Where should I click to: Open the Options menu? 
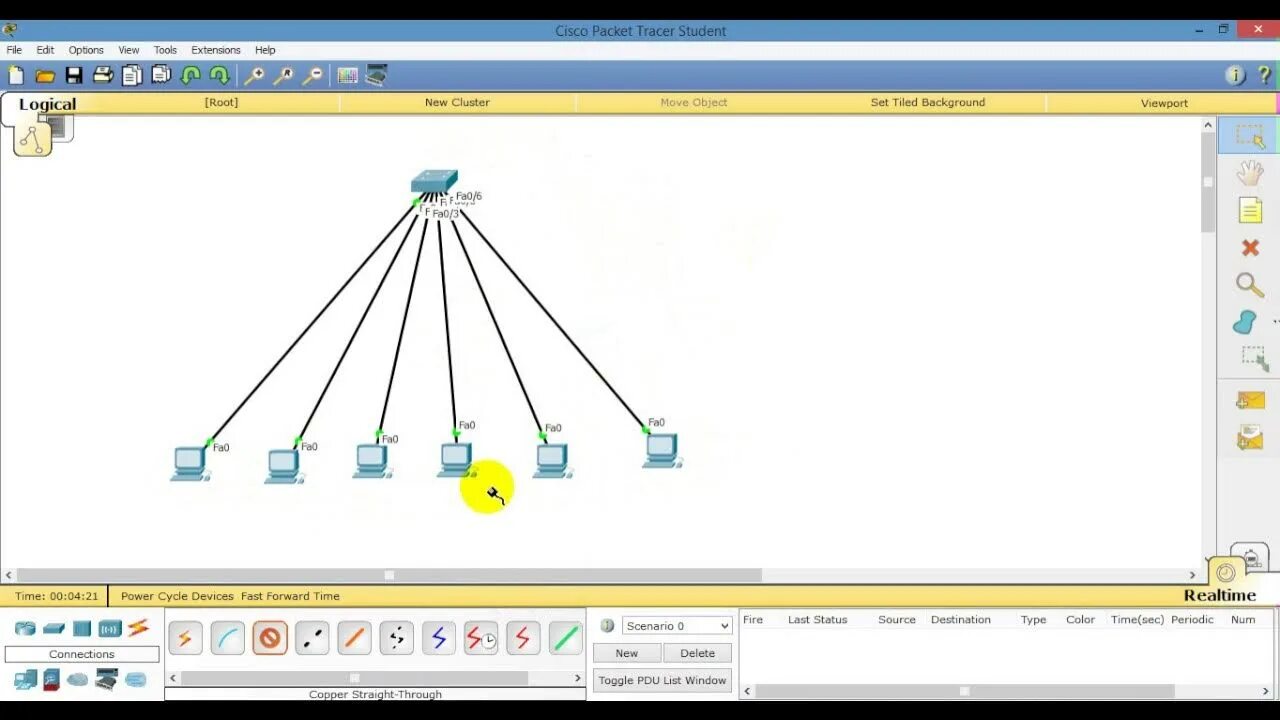(86, 50)
